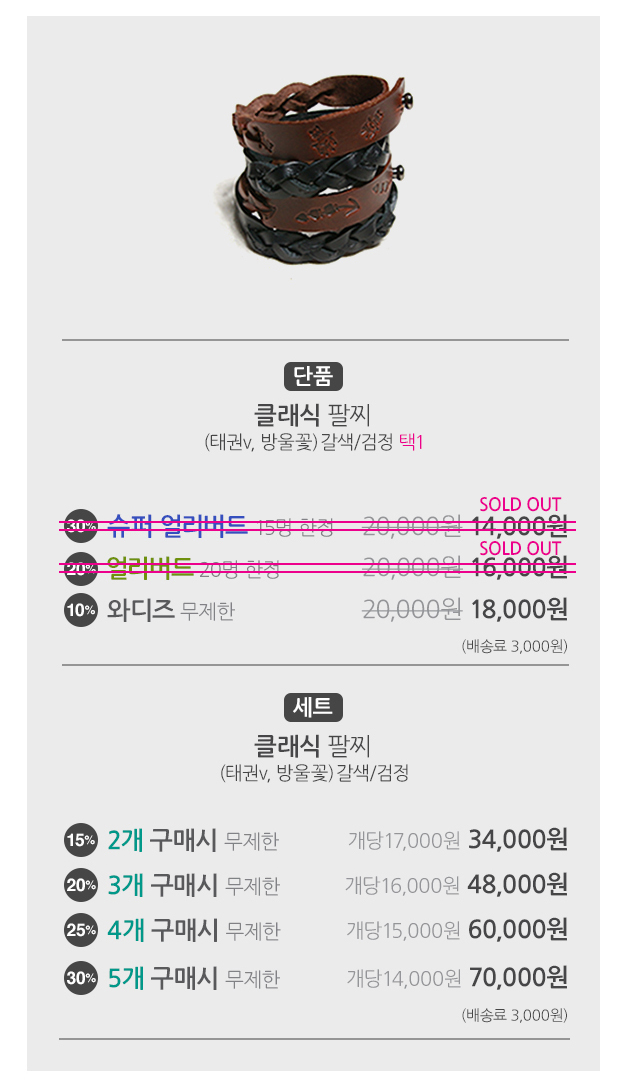Choose the 3개 구매시 set option

click(192, 885)
